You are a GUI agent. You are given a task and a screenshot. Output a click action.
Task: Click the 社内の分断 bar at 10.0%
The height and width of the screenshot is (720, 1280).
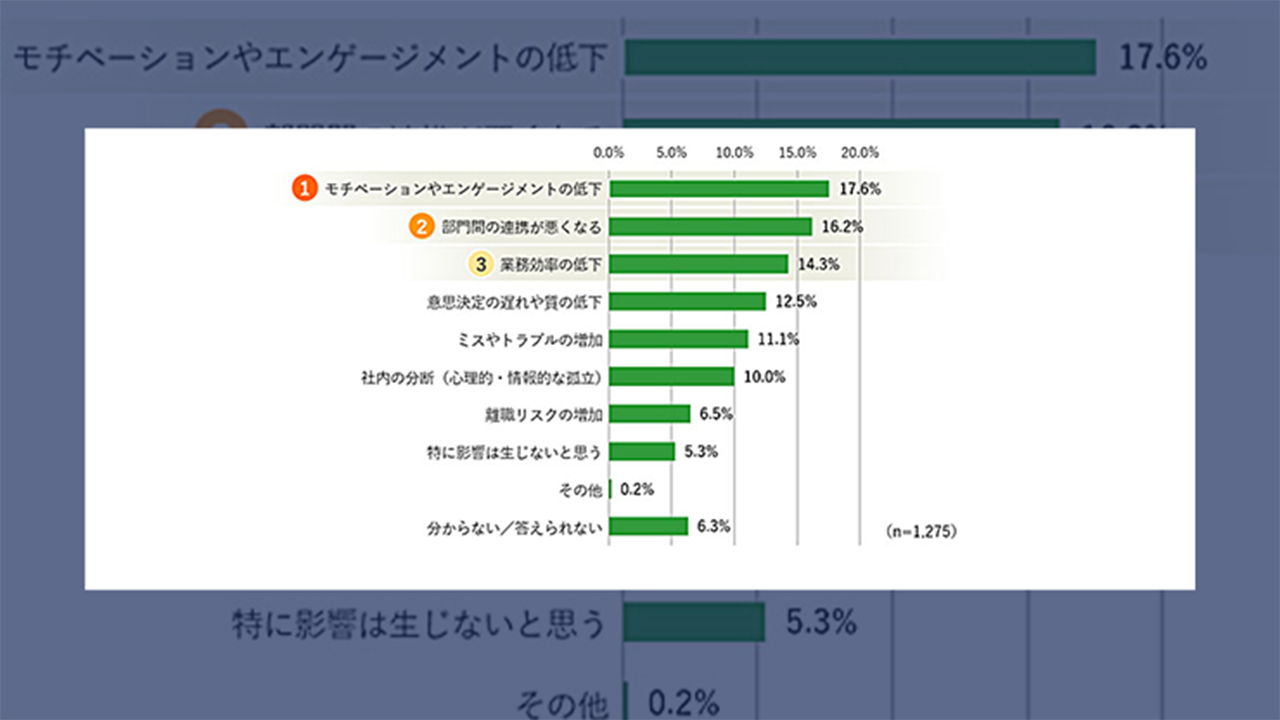point(671,376)
